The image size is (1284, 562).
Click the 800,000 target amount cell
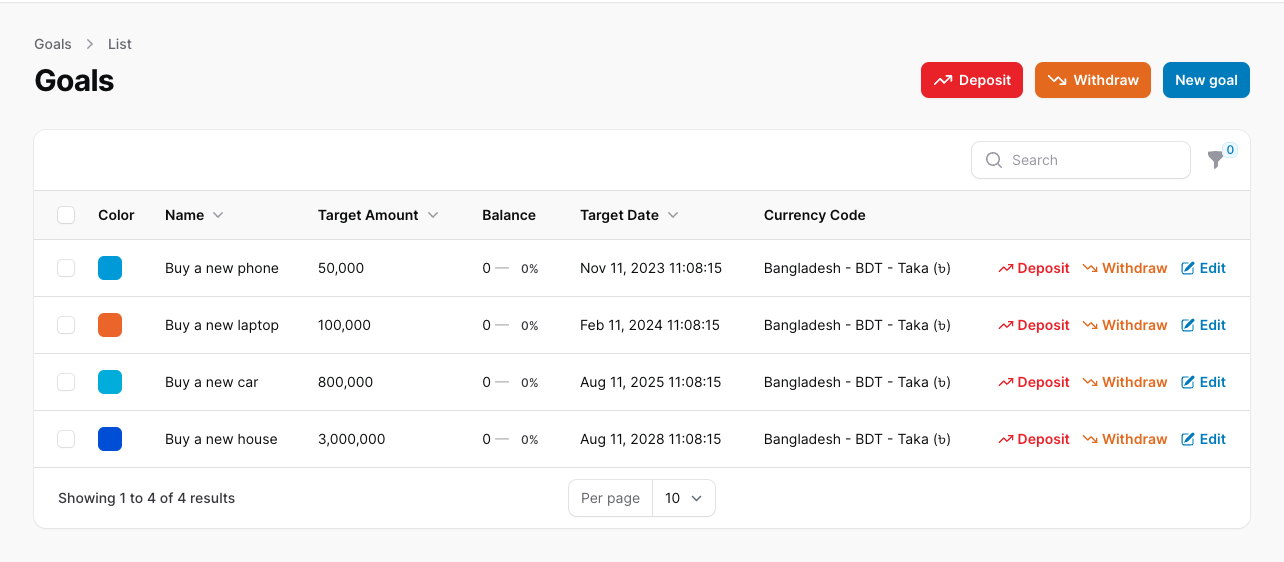click(345, 382)
